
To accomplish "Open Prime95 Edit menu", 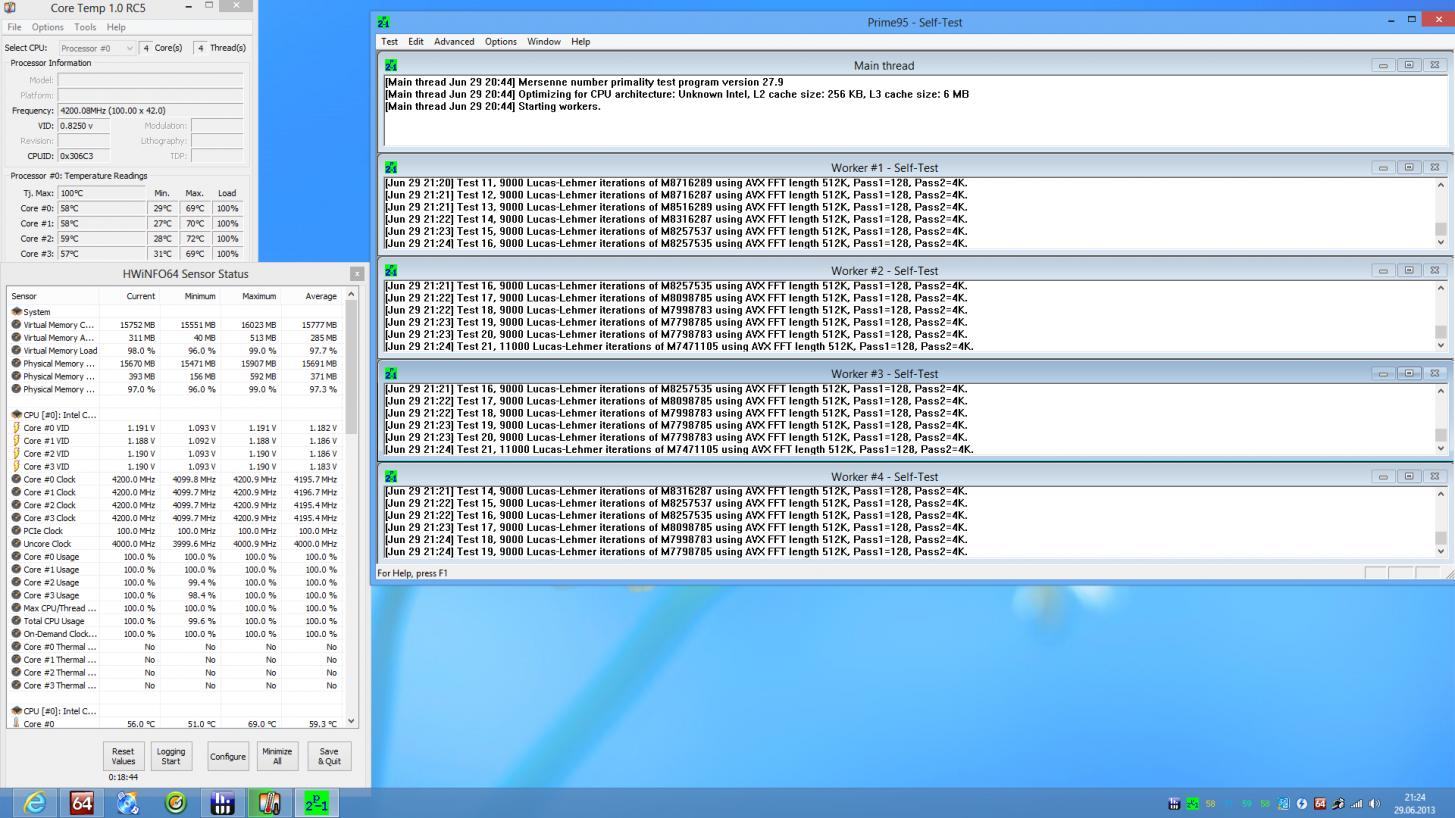I will [x=415, y=42].
